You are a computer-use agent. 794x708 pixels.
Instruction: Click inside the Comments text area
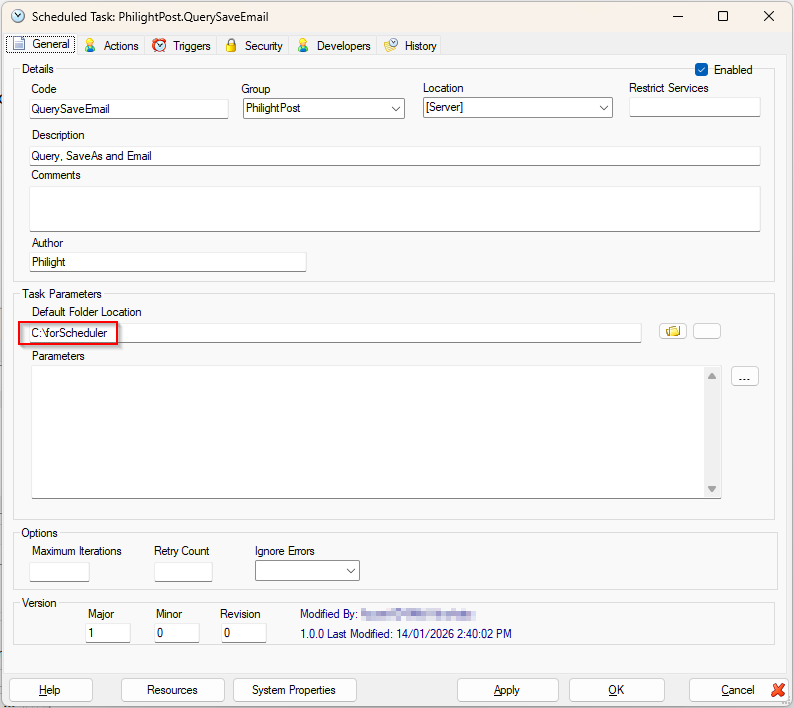(394, 209)
